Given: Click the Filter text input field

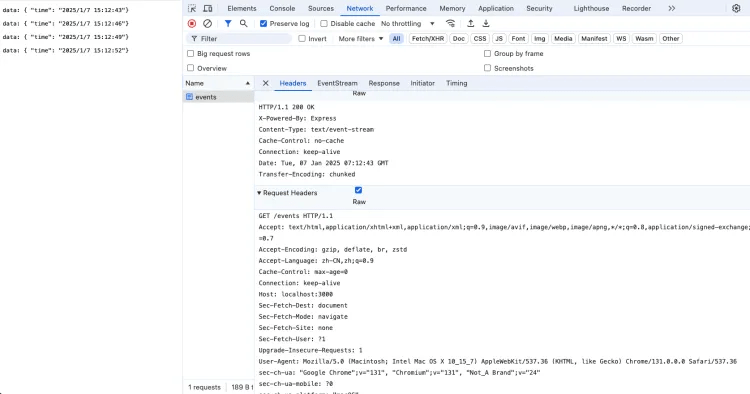Looking at the screenshot, I should [x=239, y=39].
